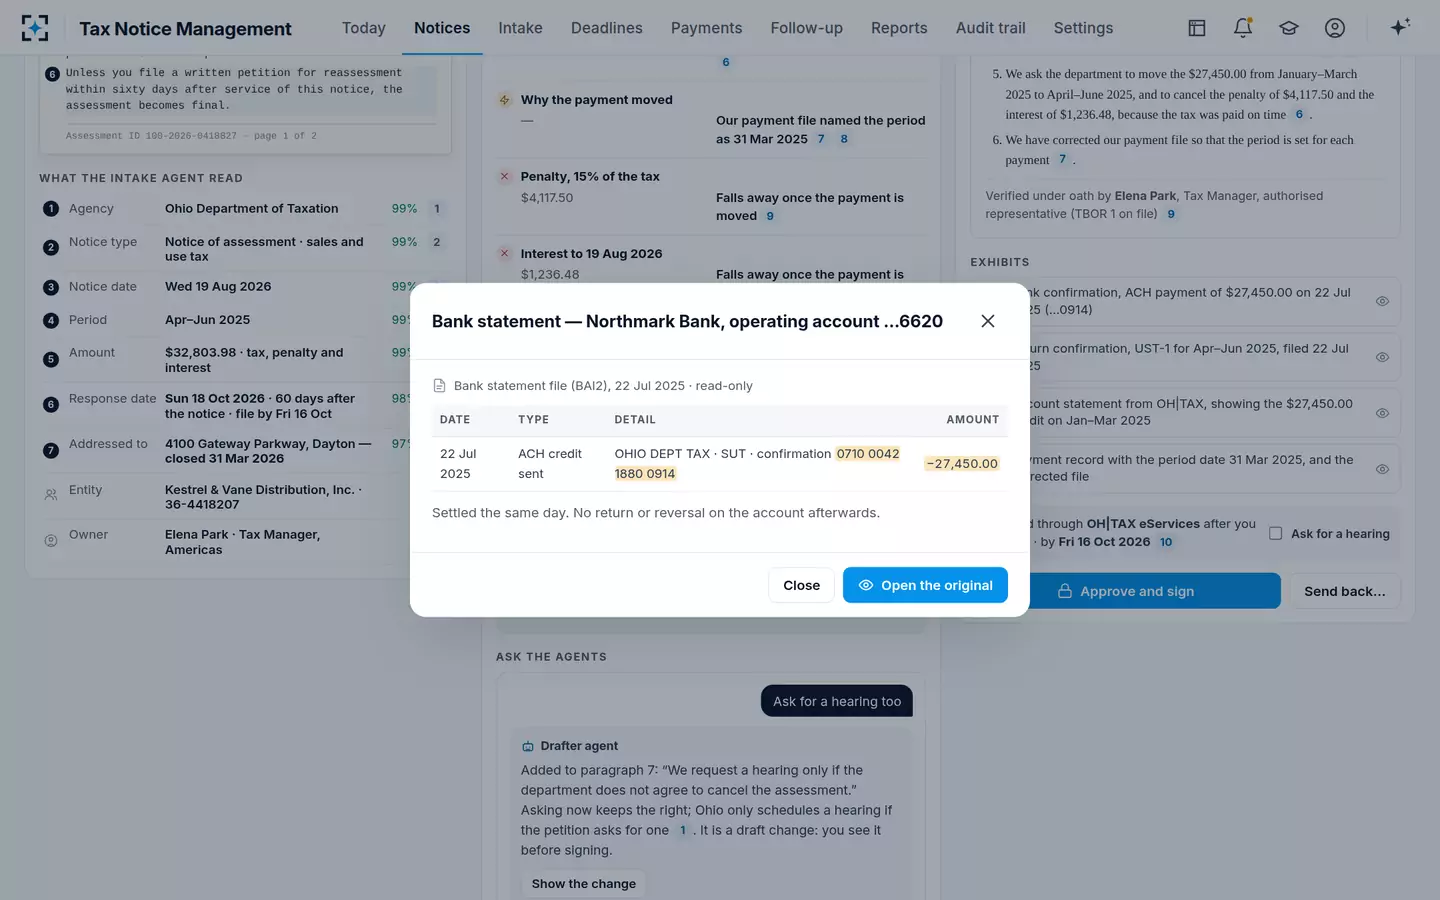Open the user account profile icon
Viewport: 1440px width, 900px height.
(x=1335, y=28)
